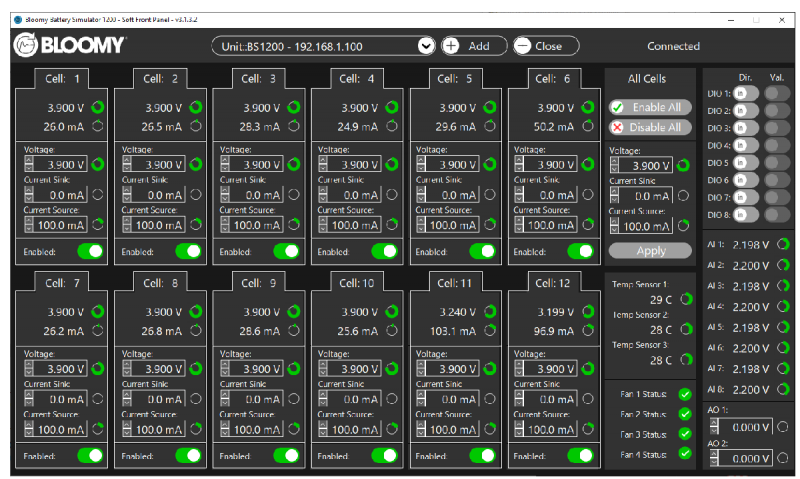Select the Cell: 6 tab
Image resolution: width=800 pixels, height=479 pixels.
click(x=553, y=79)
